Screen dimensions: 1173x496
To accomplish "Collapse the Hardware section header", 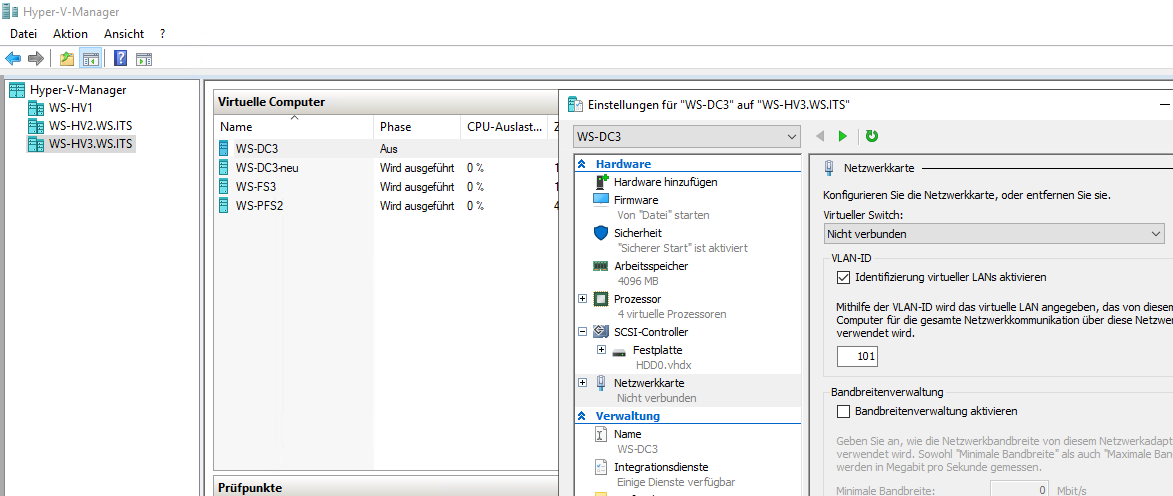I will point(582,164).
